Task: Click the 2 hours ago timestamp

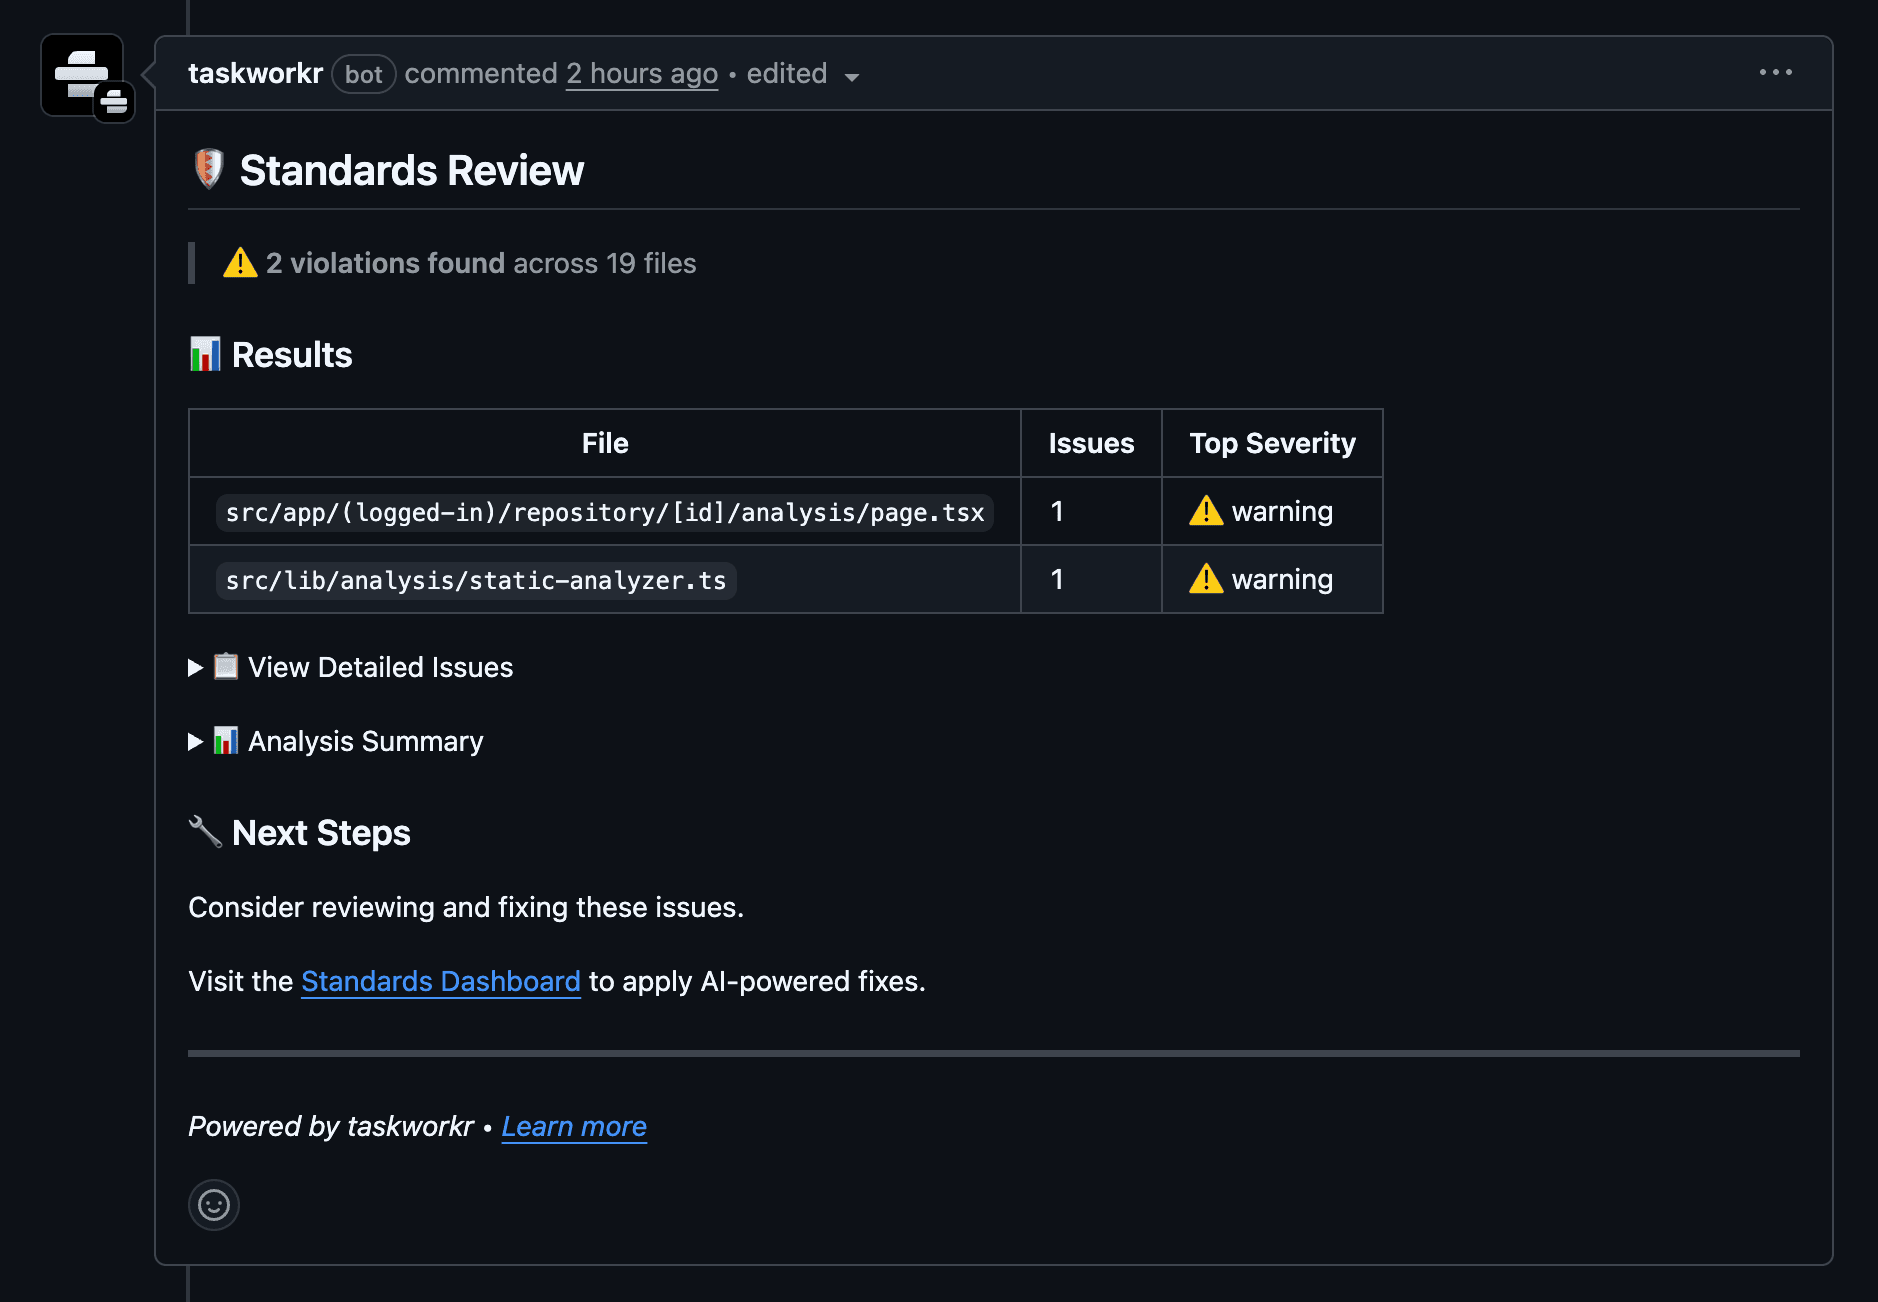Action: pyautogui.click(x=641, y=74)
